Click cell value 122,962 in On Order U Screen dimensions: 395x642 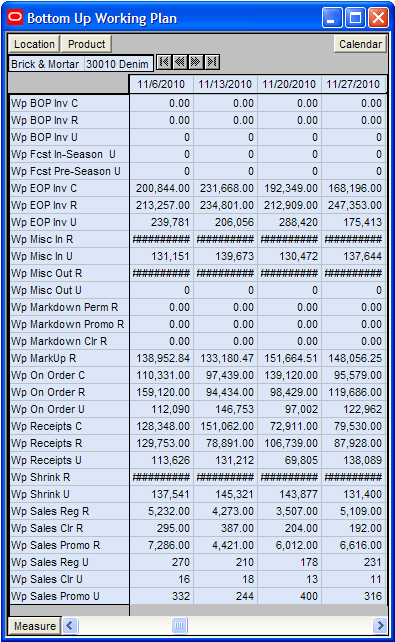353,409
